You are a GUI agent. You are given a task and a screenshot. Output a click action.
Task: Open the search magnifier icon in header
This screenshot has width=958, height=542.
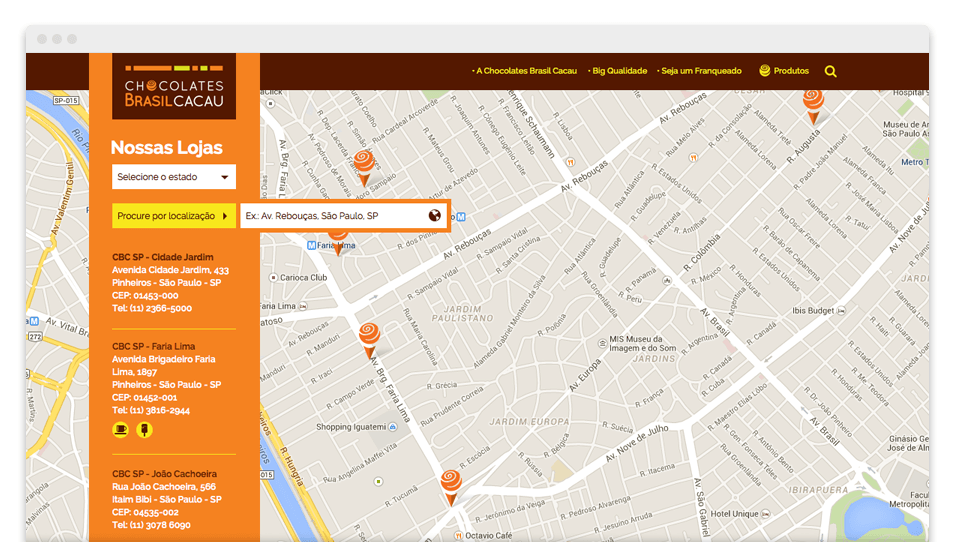coord(830,71)
